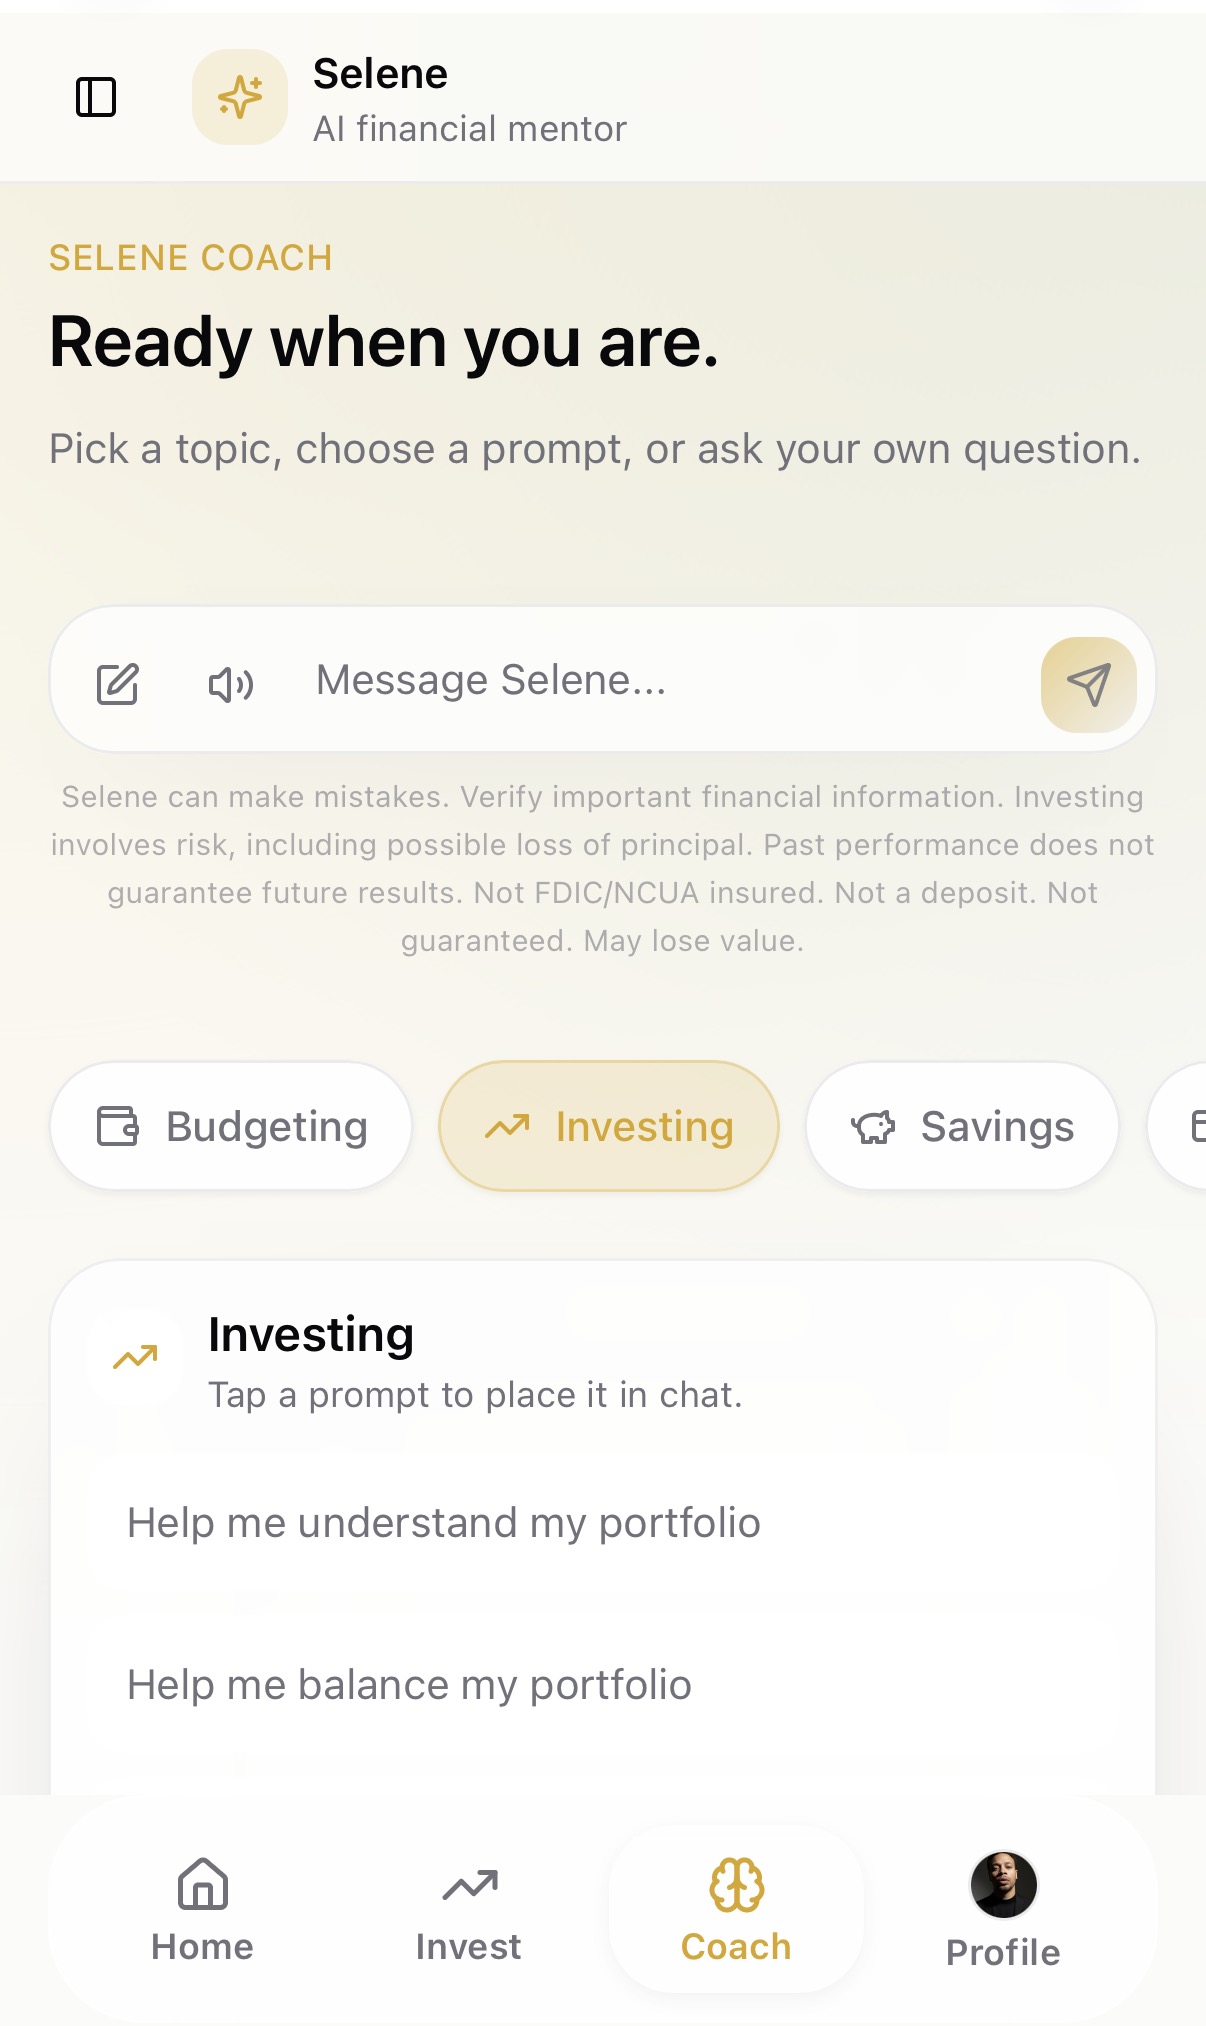Select partially visible topic chip after Savings

tap(1178, 1126)
